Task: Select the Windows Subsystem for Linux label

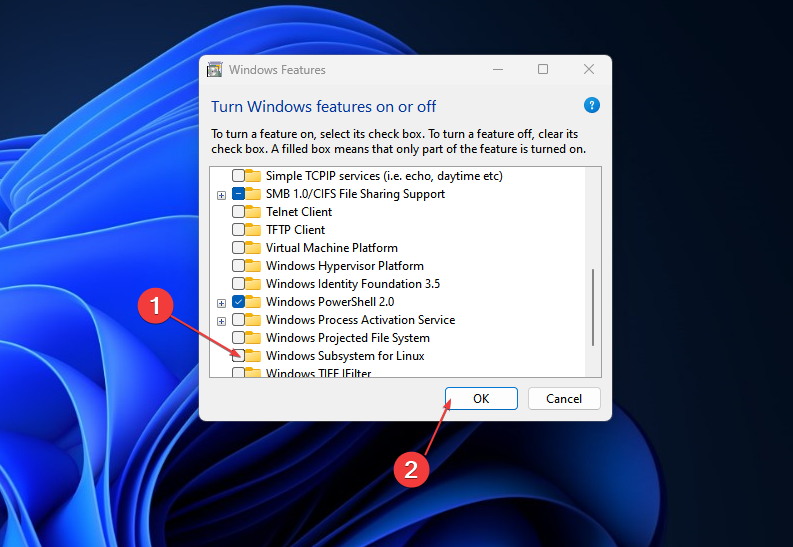Action: click(345, 356)
